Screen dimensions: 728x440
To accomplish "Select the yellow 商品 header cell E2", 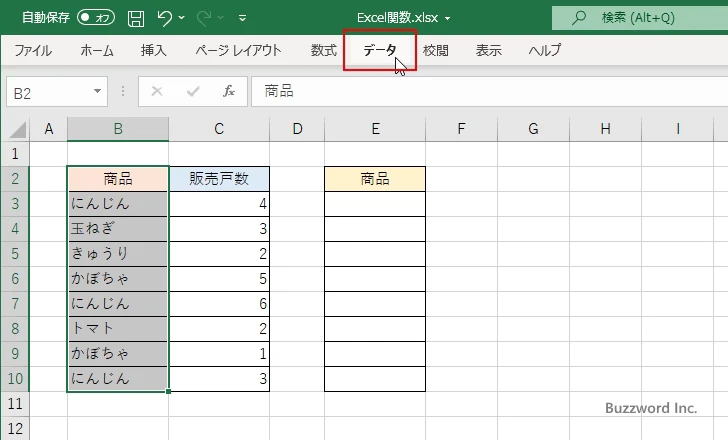I will click(375, 179).
